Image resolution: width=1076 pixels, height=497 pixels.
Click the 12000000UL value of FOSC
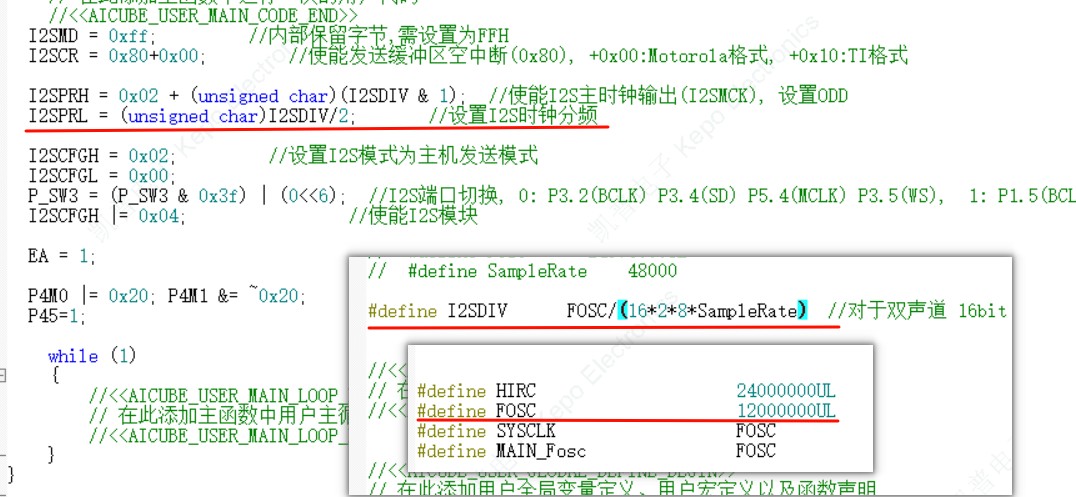tap(785, 410)
